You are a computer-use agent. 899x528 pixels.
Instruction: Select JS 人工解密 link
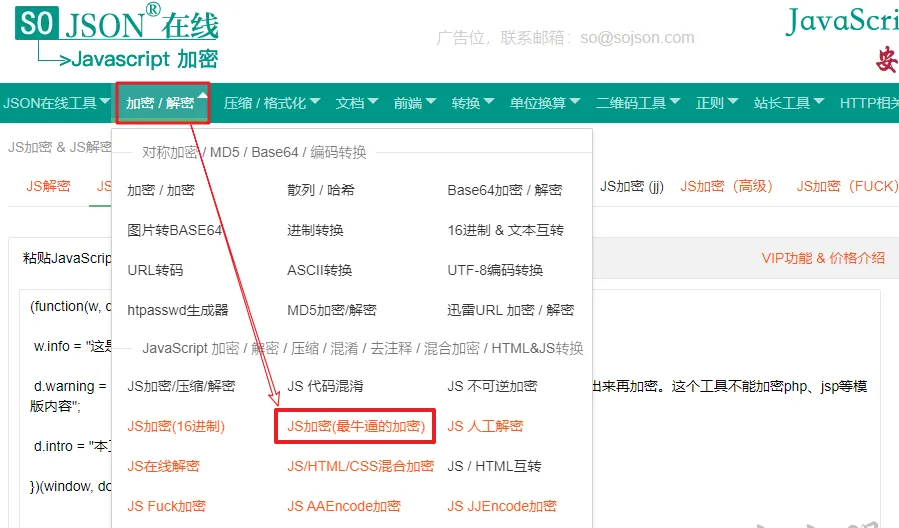(x=485, y=426)
